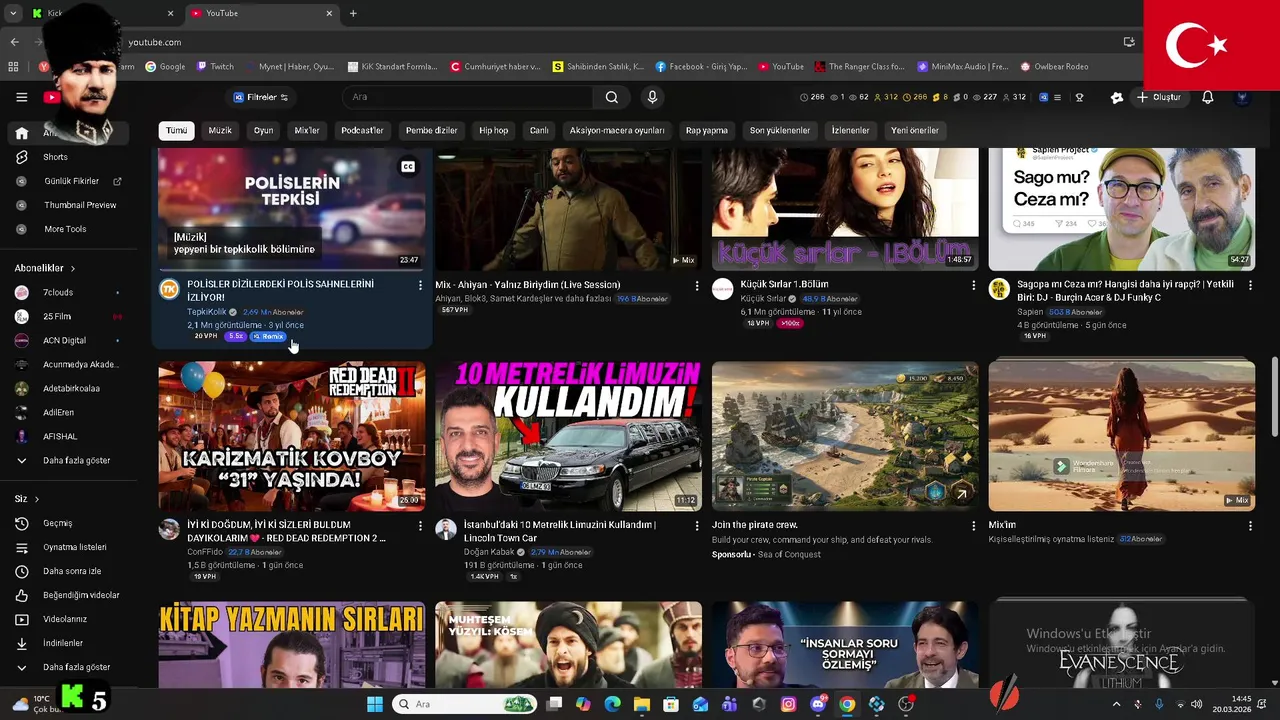Open Instagram from the taskbar

click(x=788, y=704)
